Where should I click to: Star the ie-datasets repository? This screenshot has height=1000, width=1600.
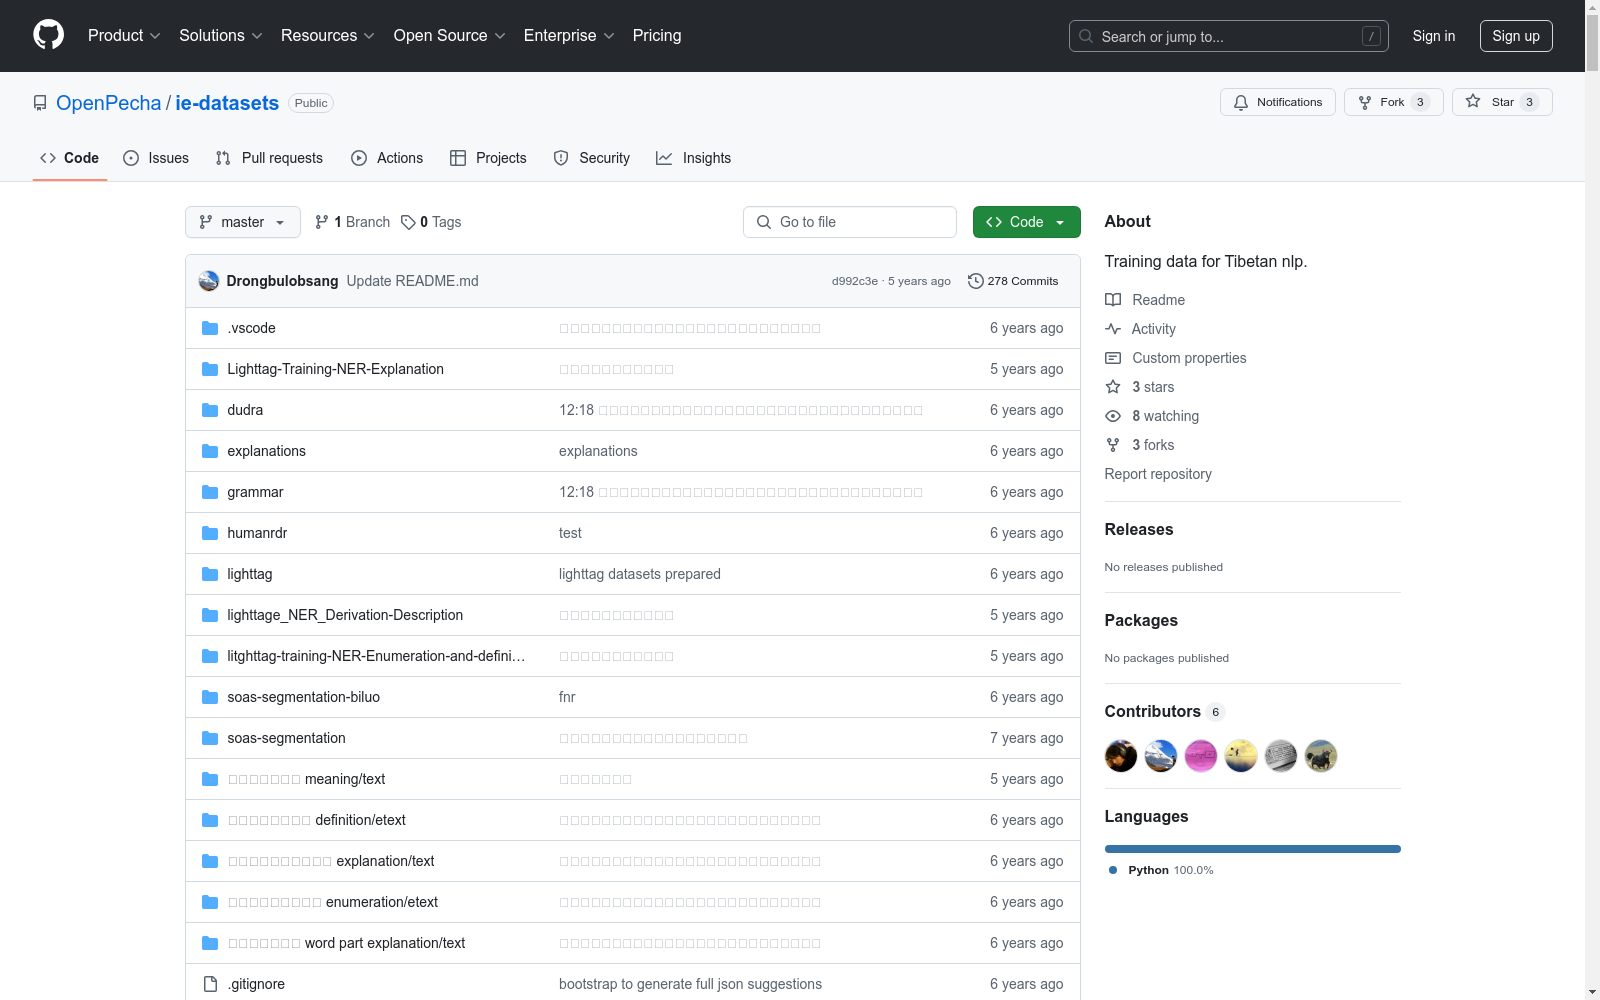[x=1502, y=102]
